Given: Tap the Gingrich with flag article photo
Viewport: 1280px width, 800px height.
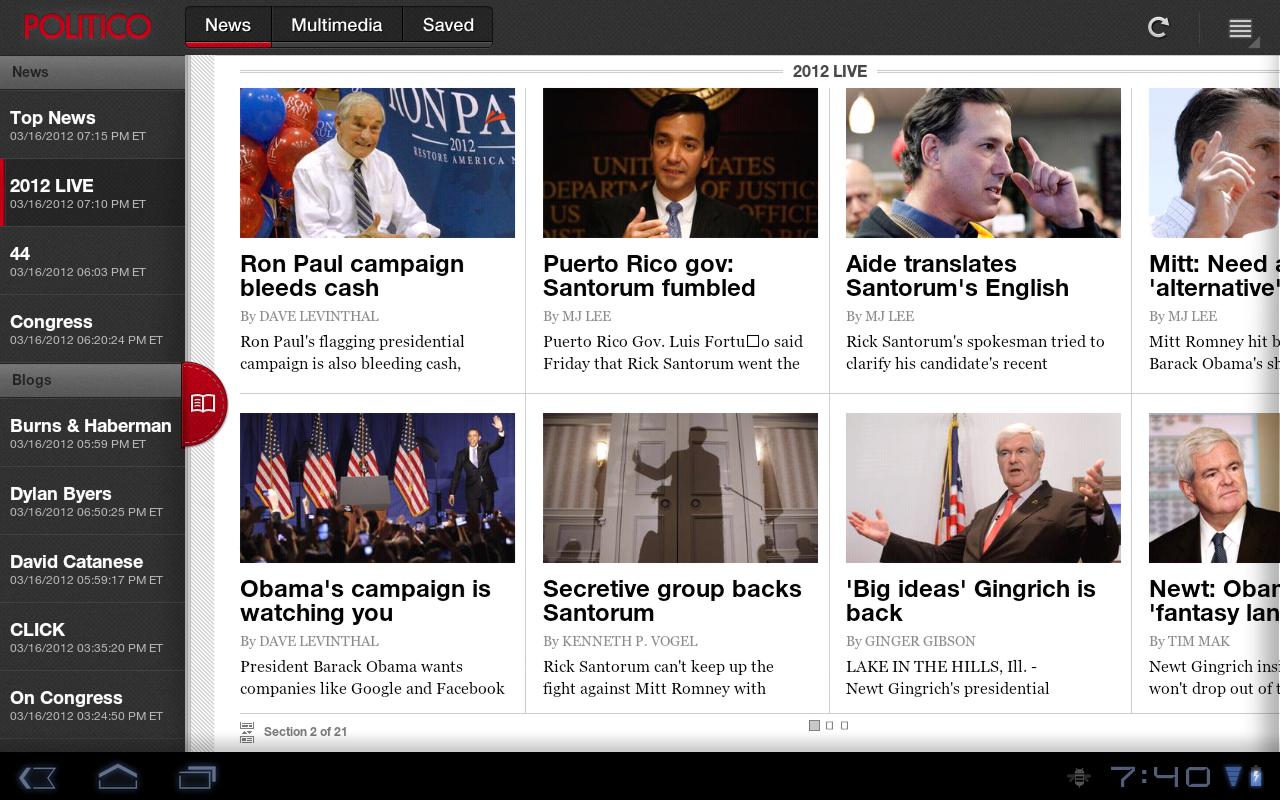Looking at the screenshot, I should pos(983,488).
